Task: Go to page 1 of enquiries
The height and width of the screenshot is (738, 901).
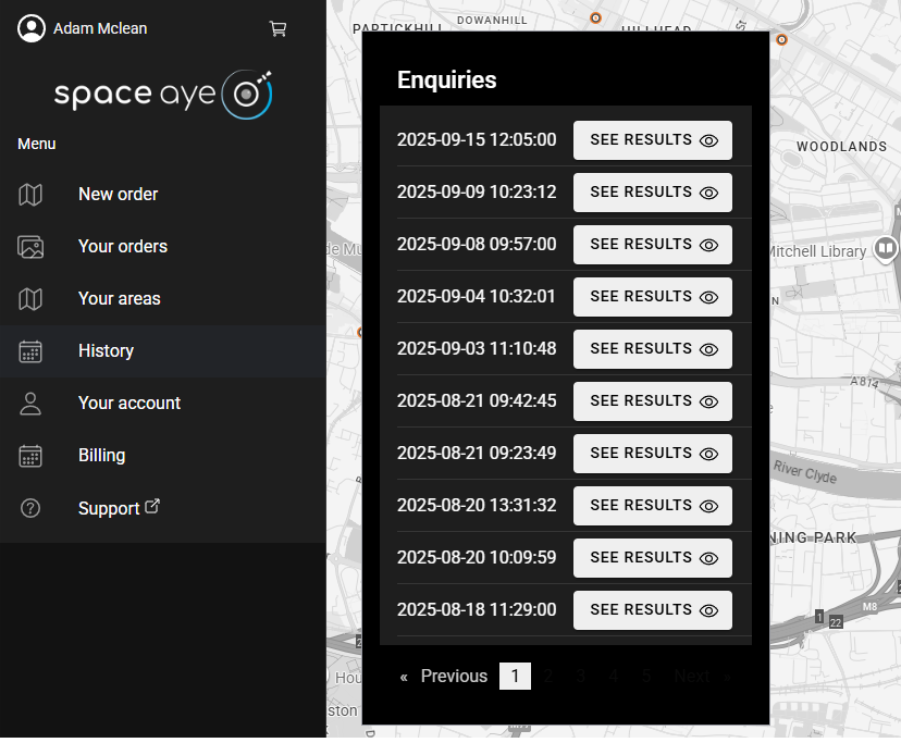Action: tap(515, 676)
